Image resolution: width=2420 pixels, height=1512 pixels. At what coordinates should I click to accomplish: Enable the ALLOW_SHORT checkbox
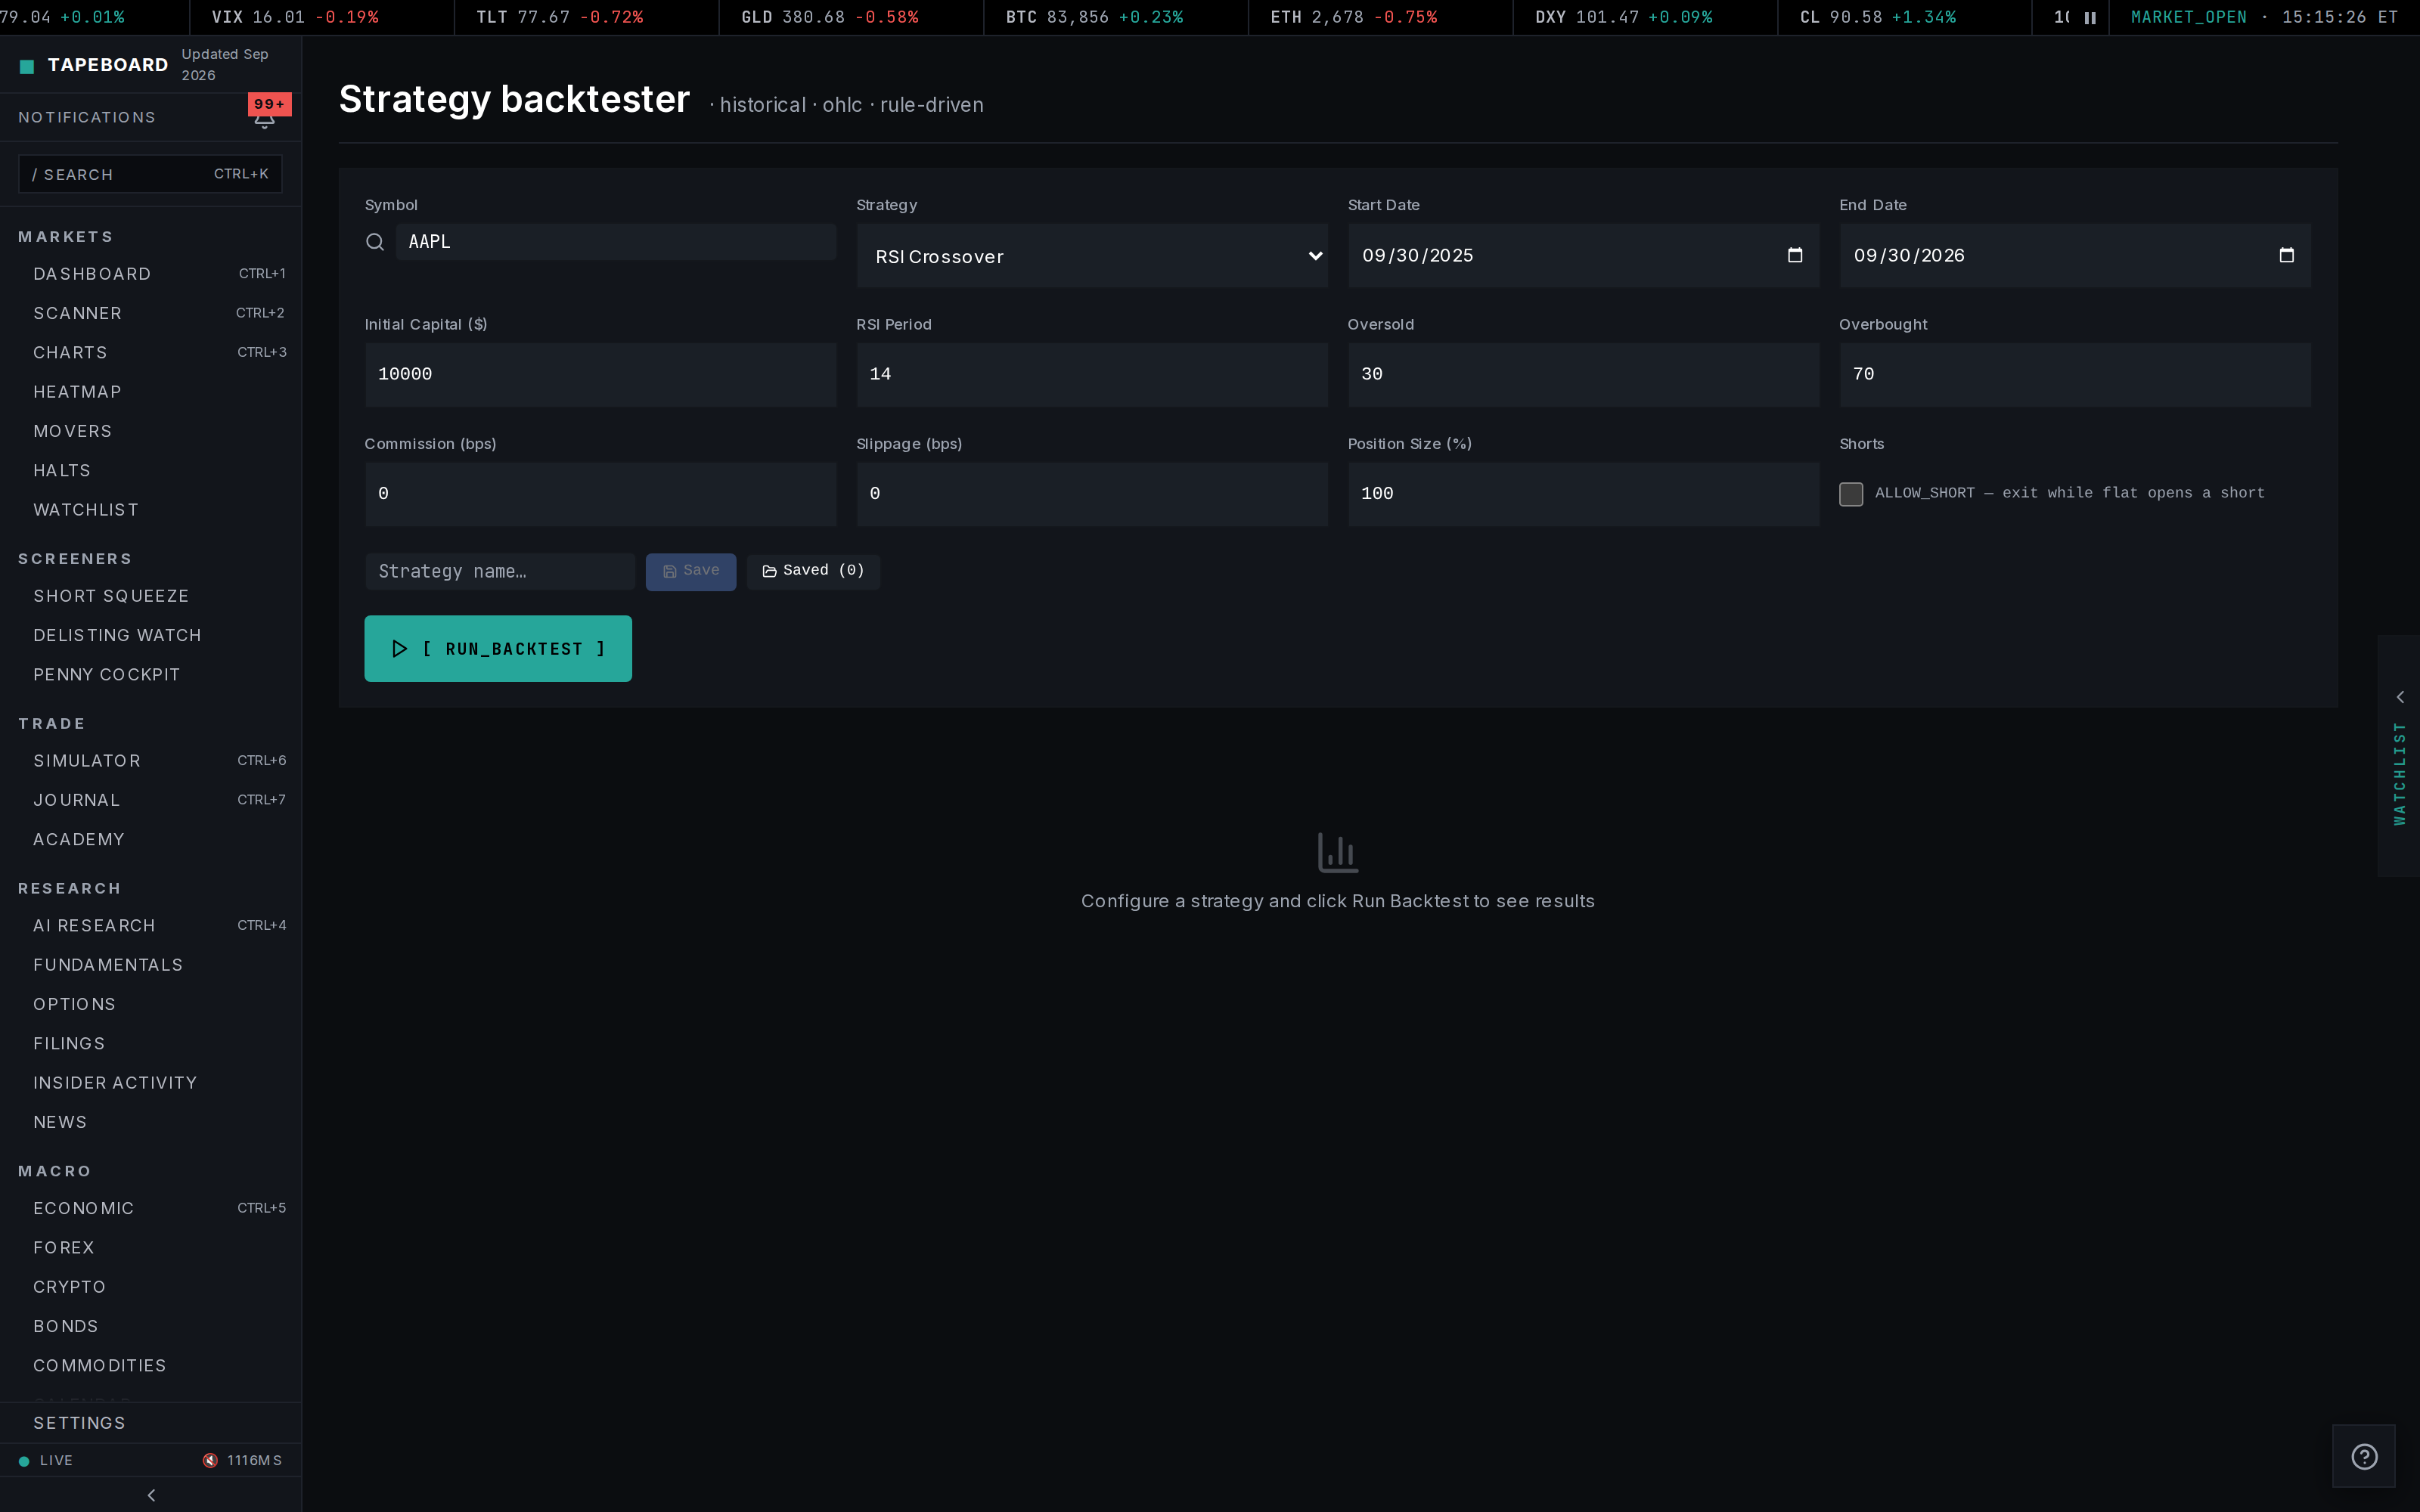click(1851, 494)
